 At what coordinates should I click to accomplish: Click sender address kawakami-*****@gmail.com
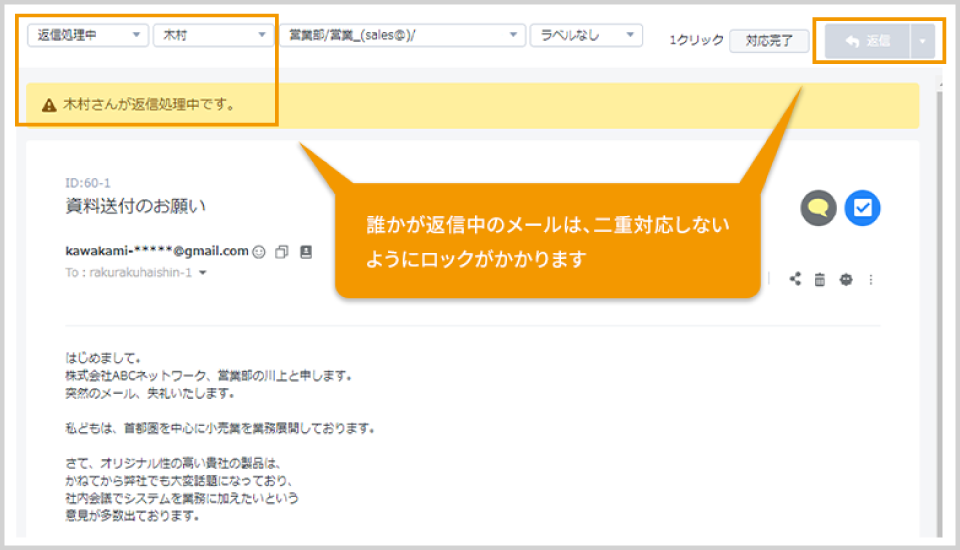(x=157, y=251)
